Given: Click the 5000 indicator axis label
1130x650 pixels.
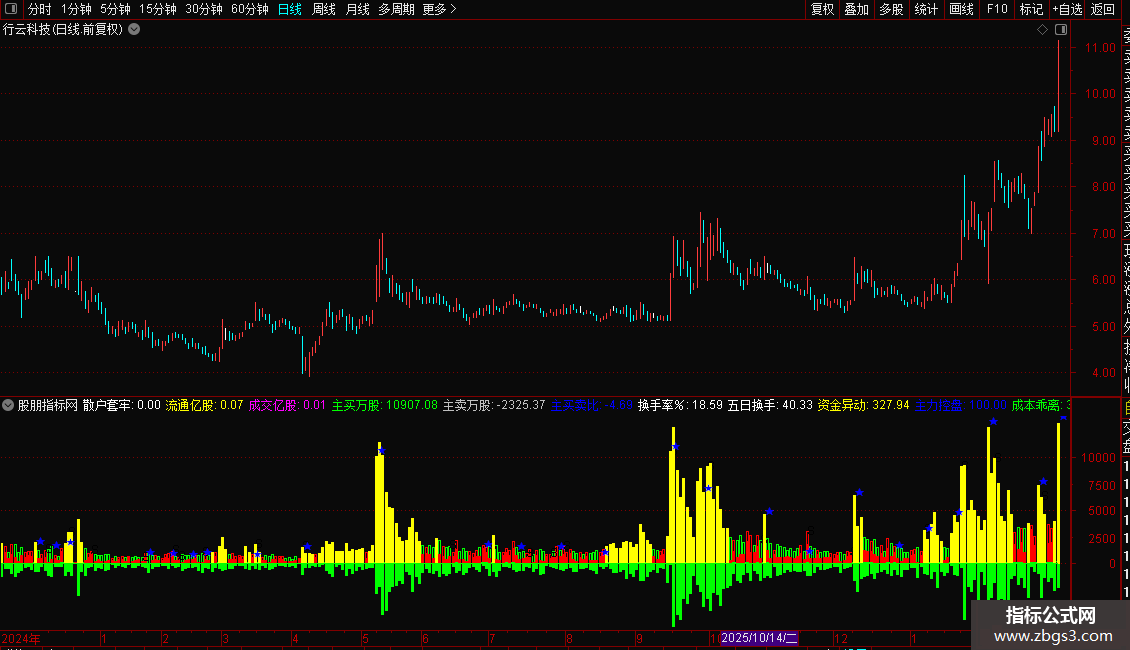Looking at the screenshot, I should point(1102,511).
